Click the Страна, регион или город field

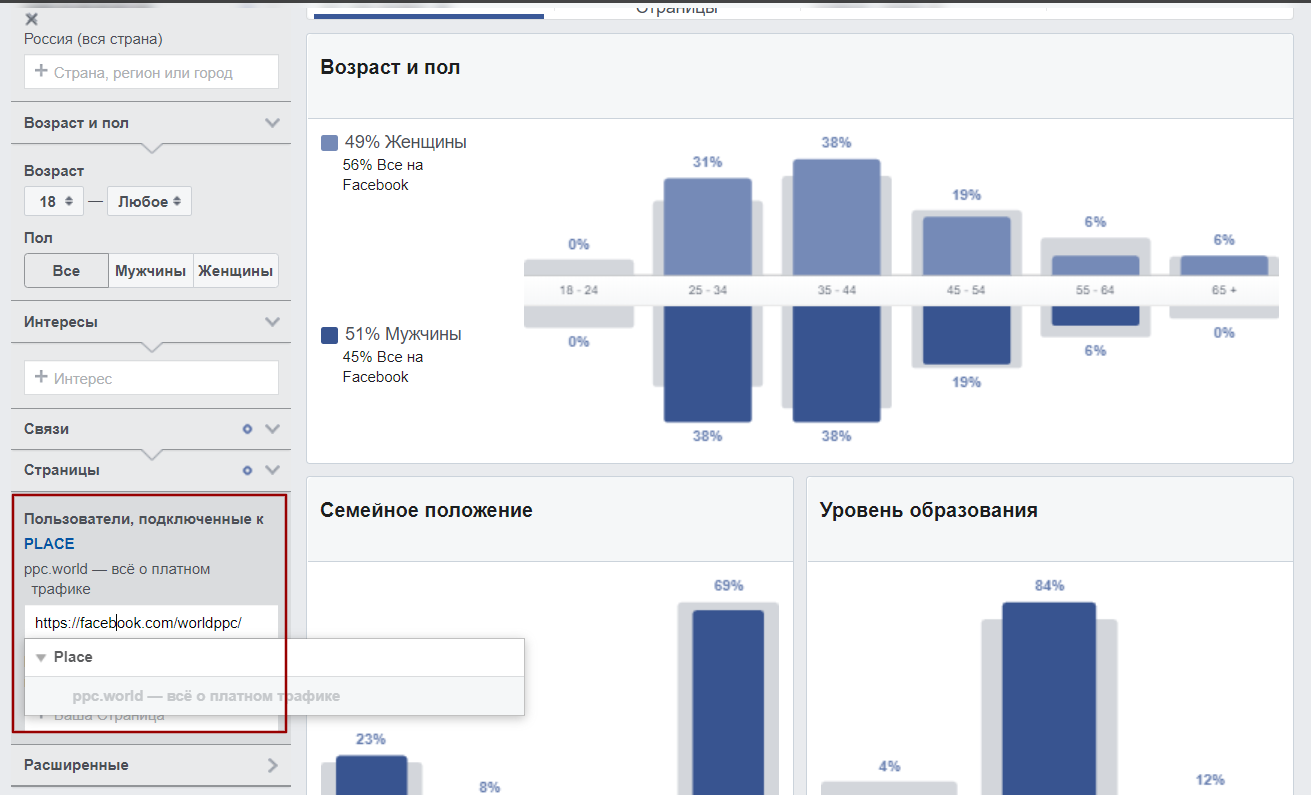tap(151, 72)
